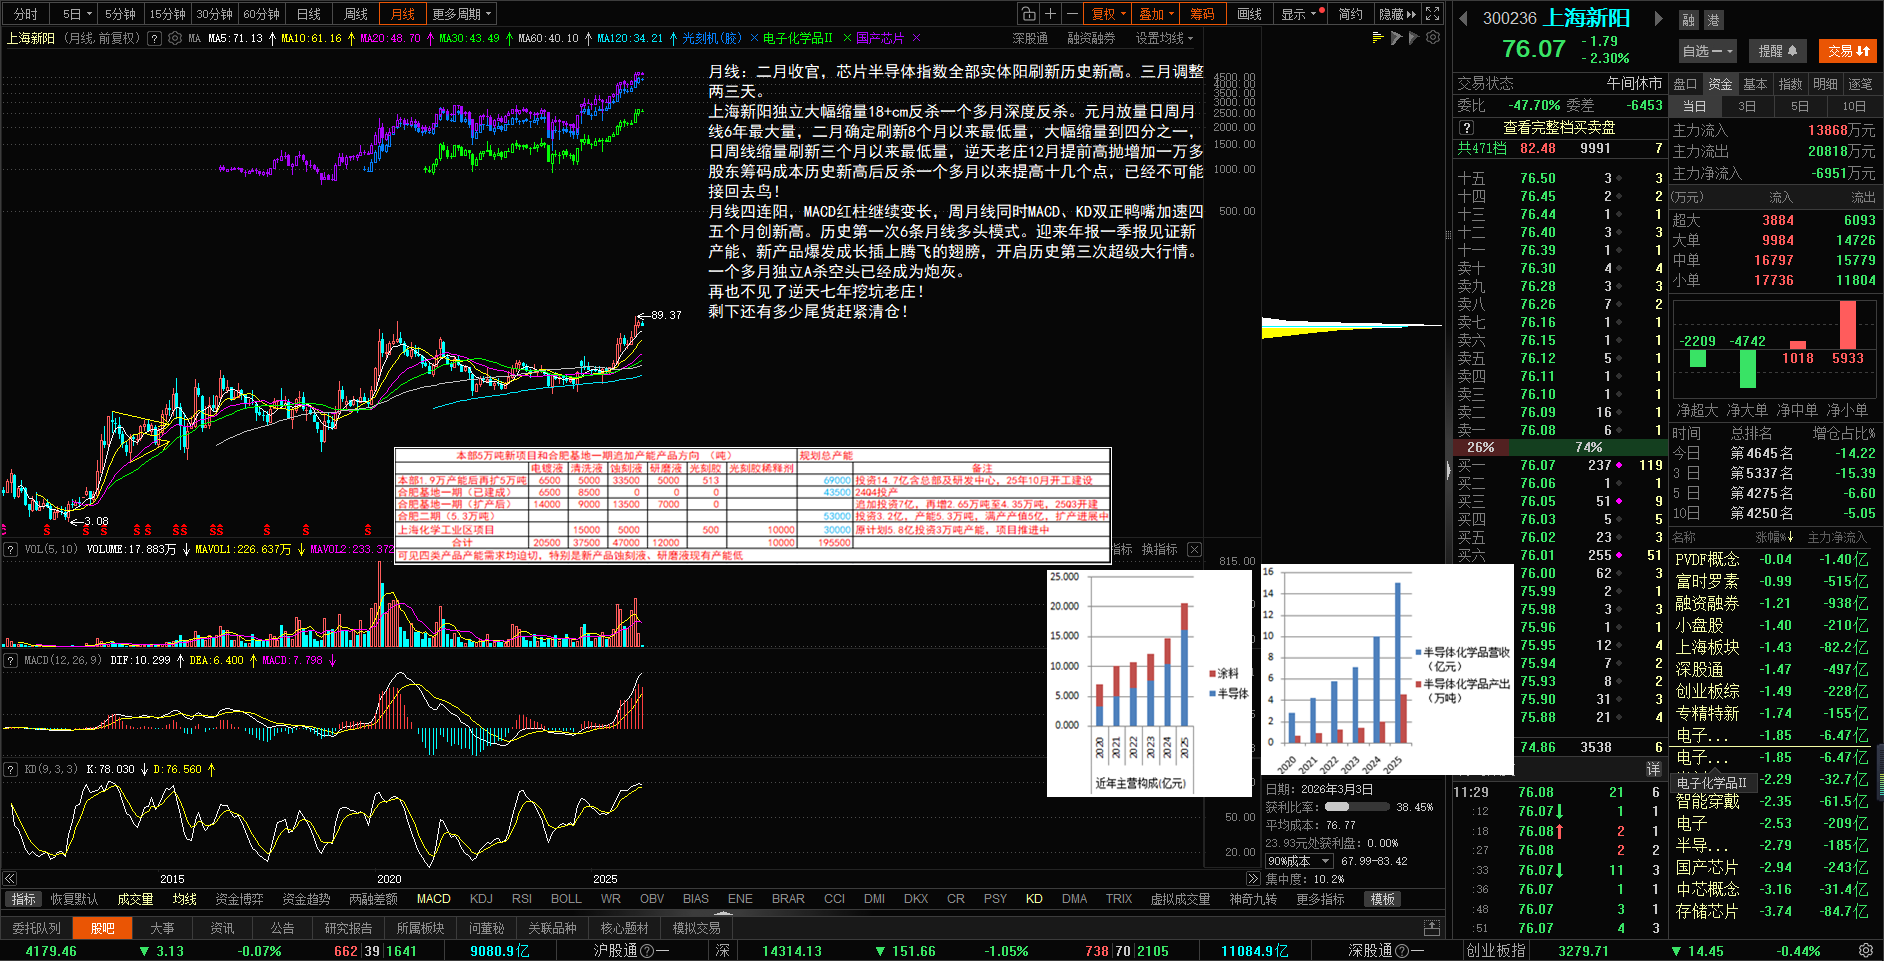Click the 恢复默认 restore defaults button
The width and height of the screenshot is (1884, 961).
click(75, 899)
